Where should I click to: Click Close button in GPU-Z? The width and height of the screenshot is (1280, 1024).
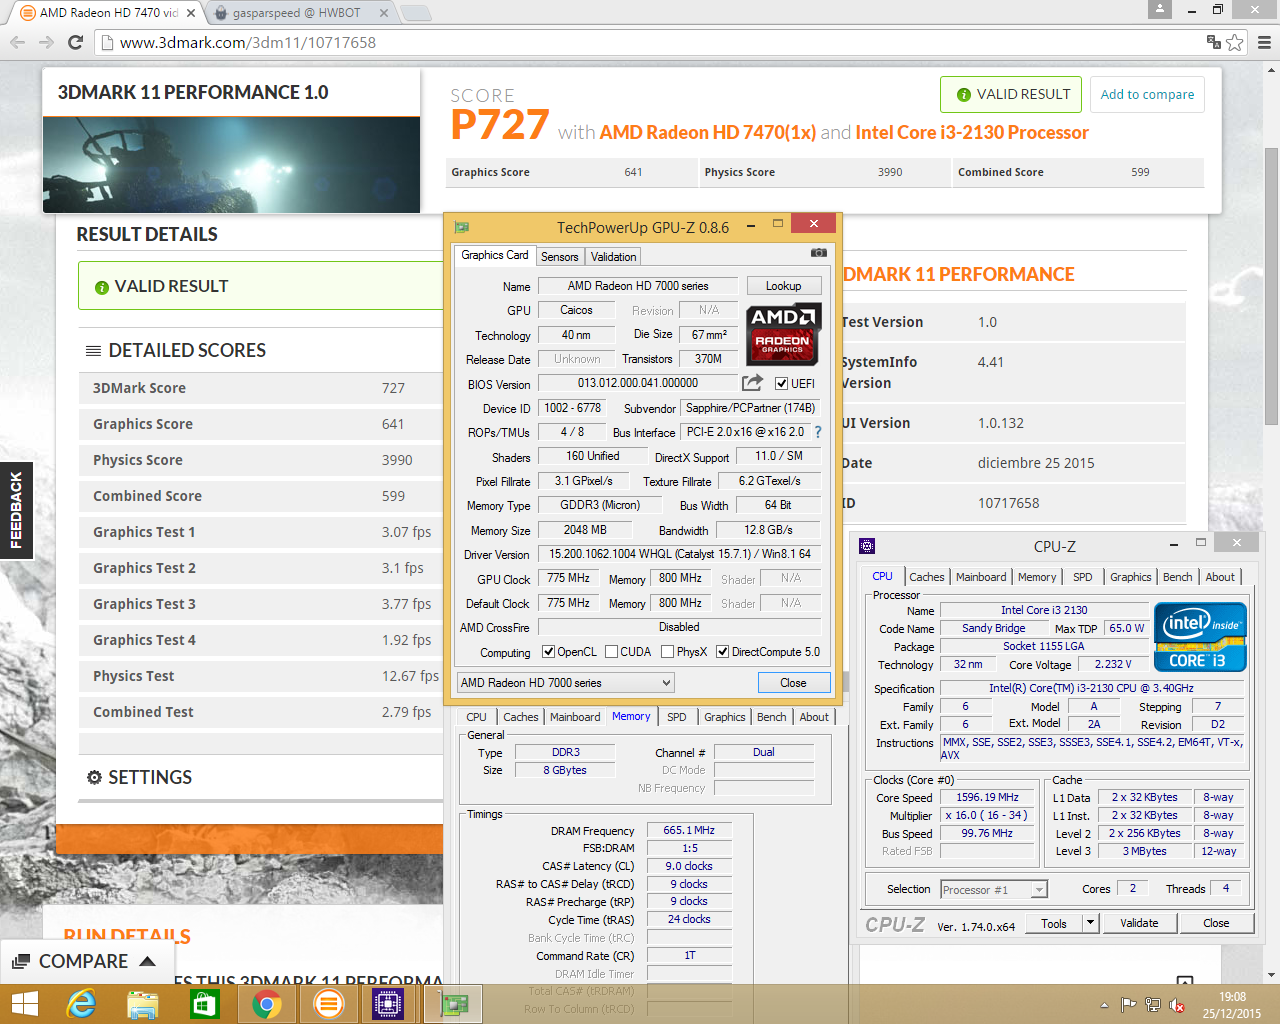point(793,682)
